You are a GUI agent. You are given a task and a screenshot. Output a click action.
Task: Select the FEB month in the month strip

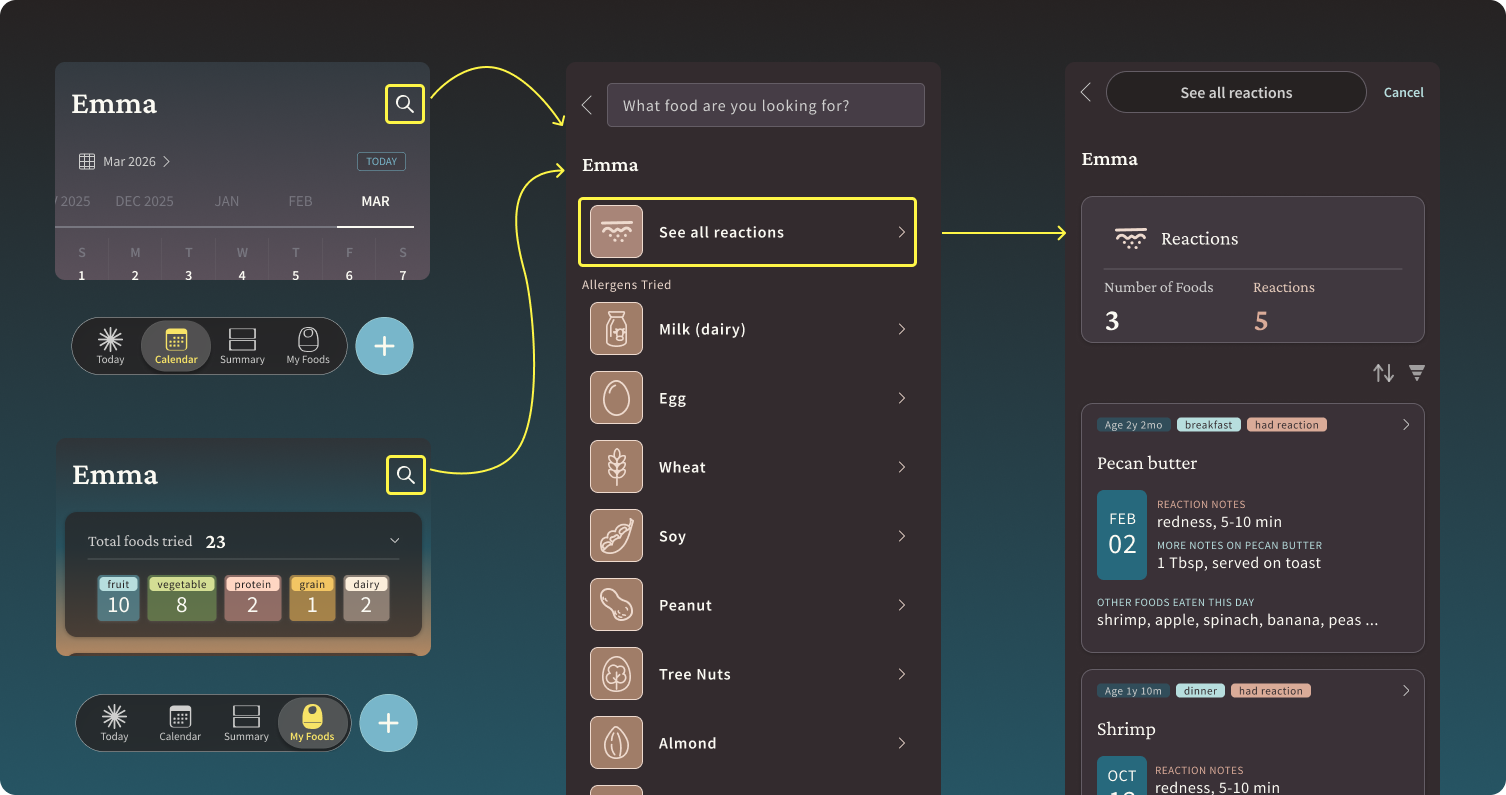pos(300,201)
